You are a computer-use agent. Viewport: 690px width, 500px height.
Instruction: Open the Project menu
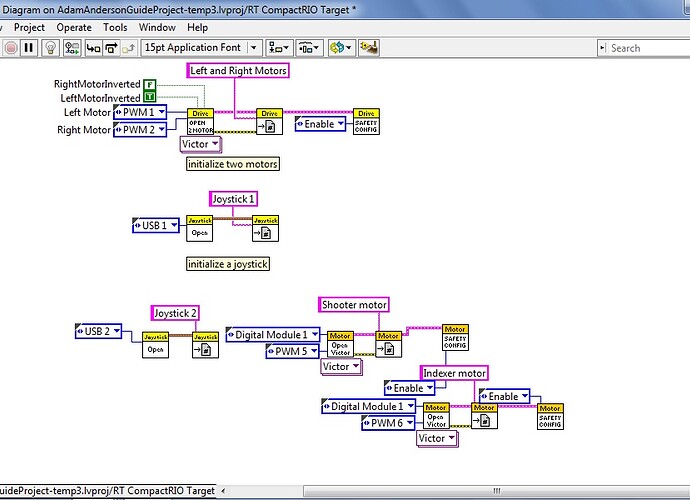click(29, 27)
